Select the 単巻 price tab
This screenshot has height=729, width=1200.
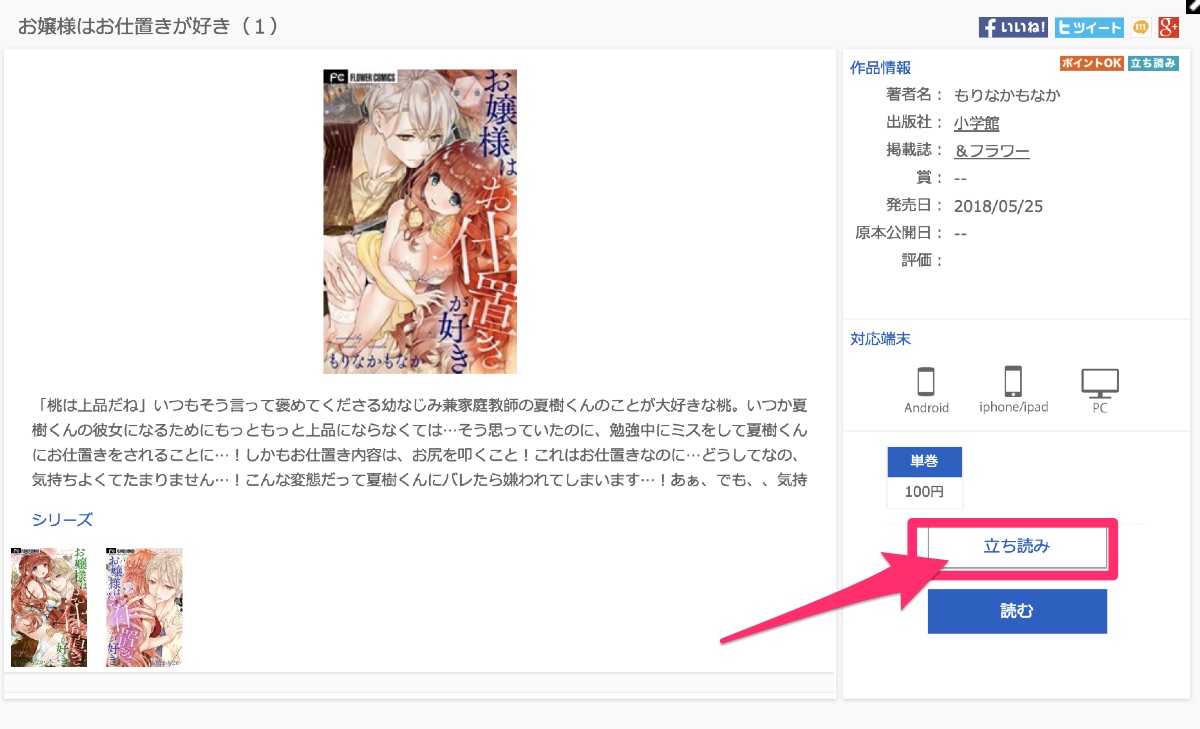click(924, 461)
